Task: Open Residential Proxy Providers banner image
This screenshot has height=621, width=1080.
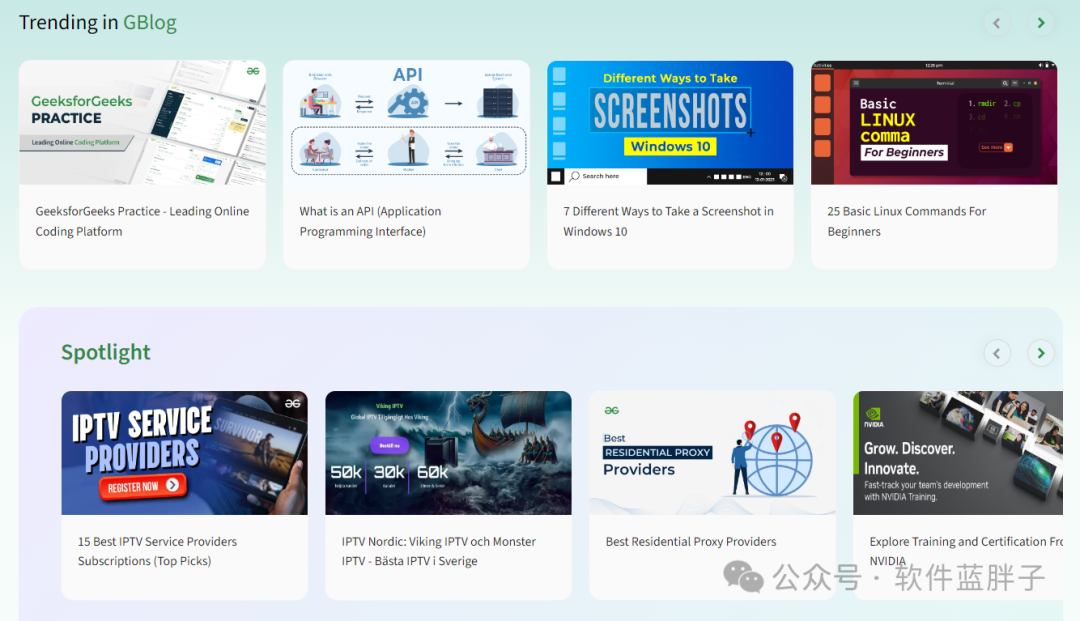Action: pos(712,453)
